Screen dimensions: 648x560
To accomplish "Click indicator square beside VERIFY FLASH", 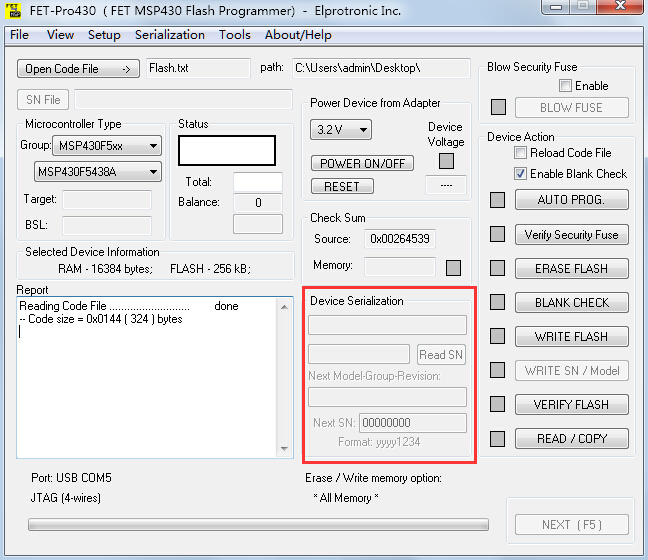I will (x=497, y=404).
